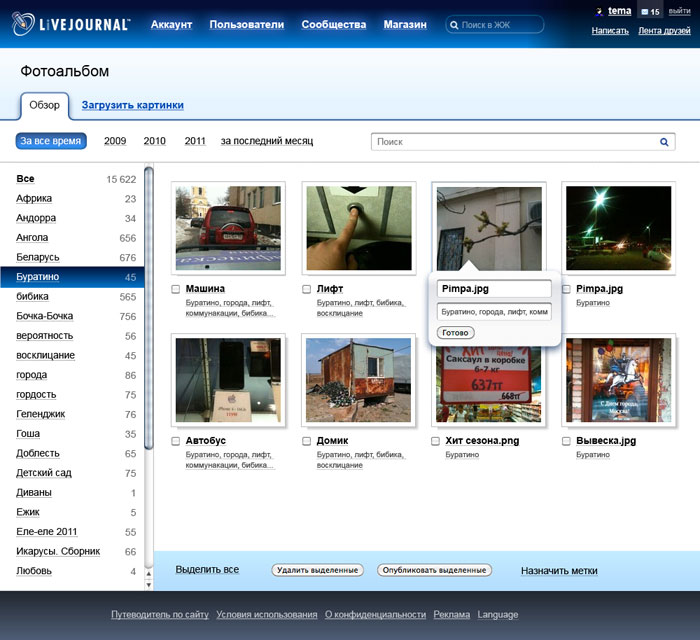Click the Назначить метки link
Viewport: 700px width, 640px height.
(559, 571)
